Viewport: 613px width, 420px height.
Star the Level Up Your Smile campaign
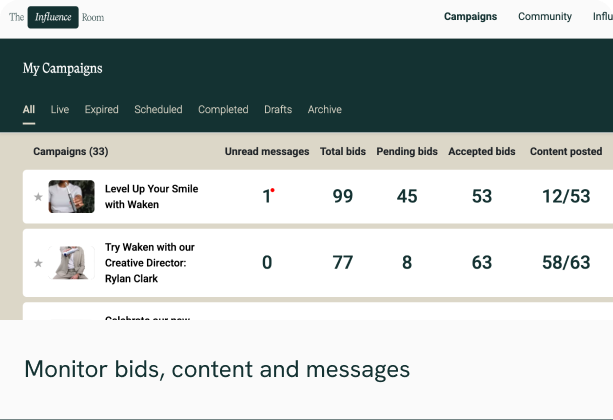point(38,197)
